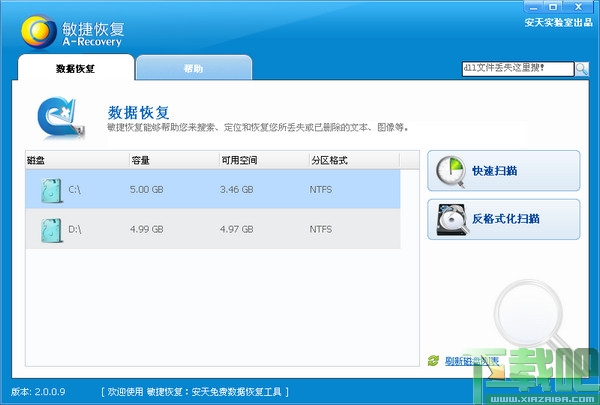
Task: Click the 3.46 GB free space value
Action: [236, 189]
